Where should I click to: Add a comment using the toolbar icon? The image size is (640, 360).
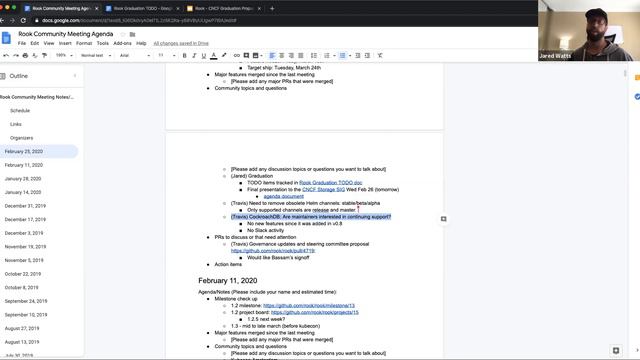[x=246, y=56]
